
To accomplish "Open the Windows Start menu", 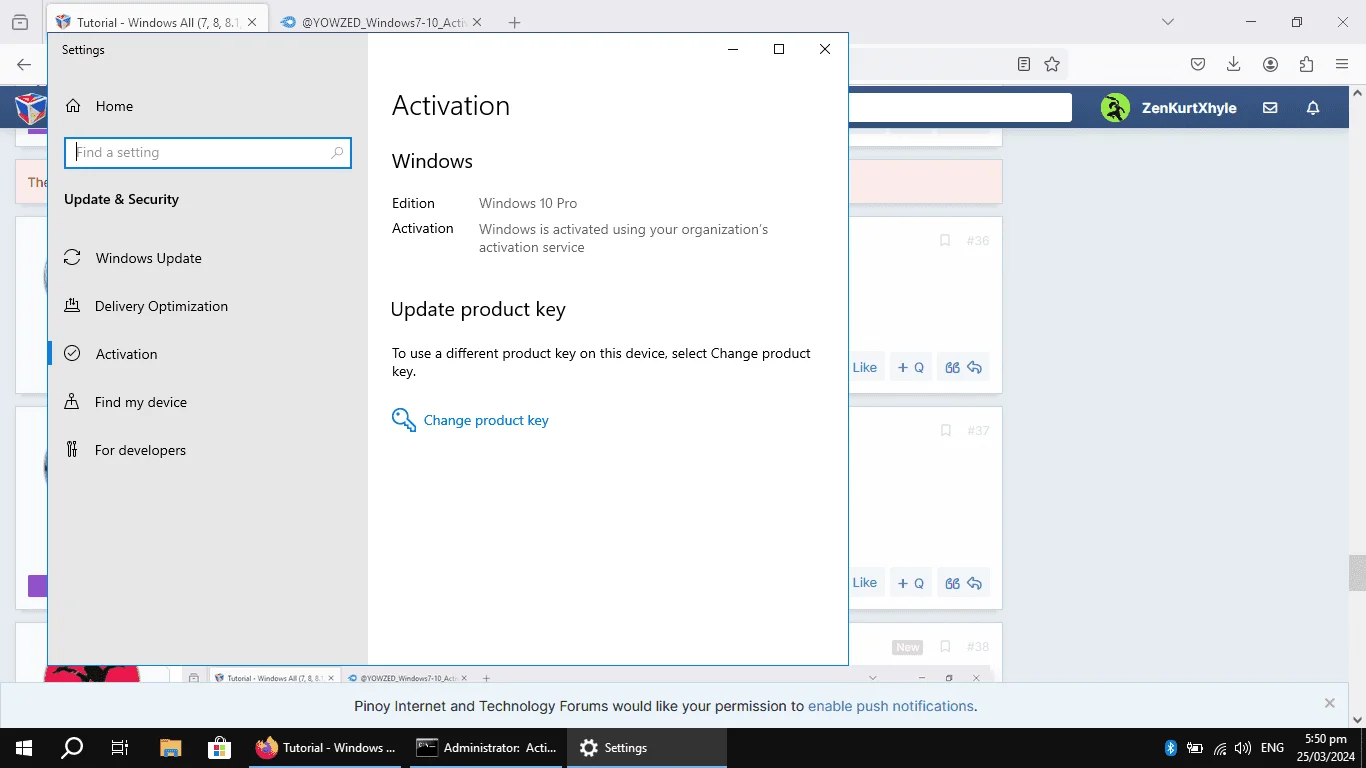I will (x=24, y=747).
